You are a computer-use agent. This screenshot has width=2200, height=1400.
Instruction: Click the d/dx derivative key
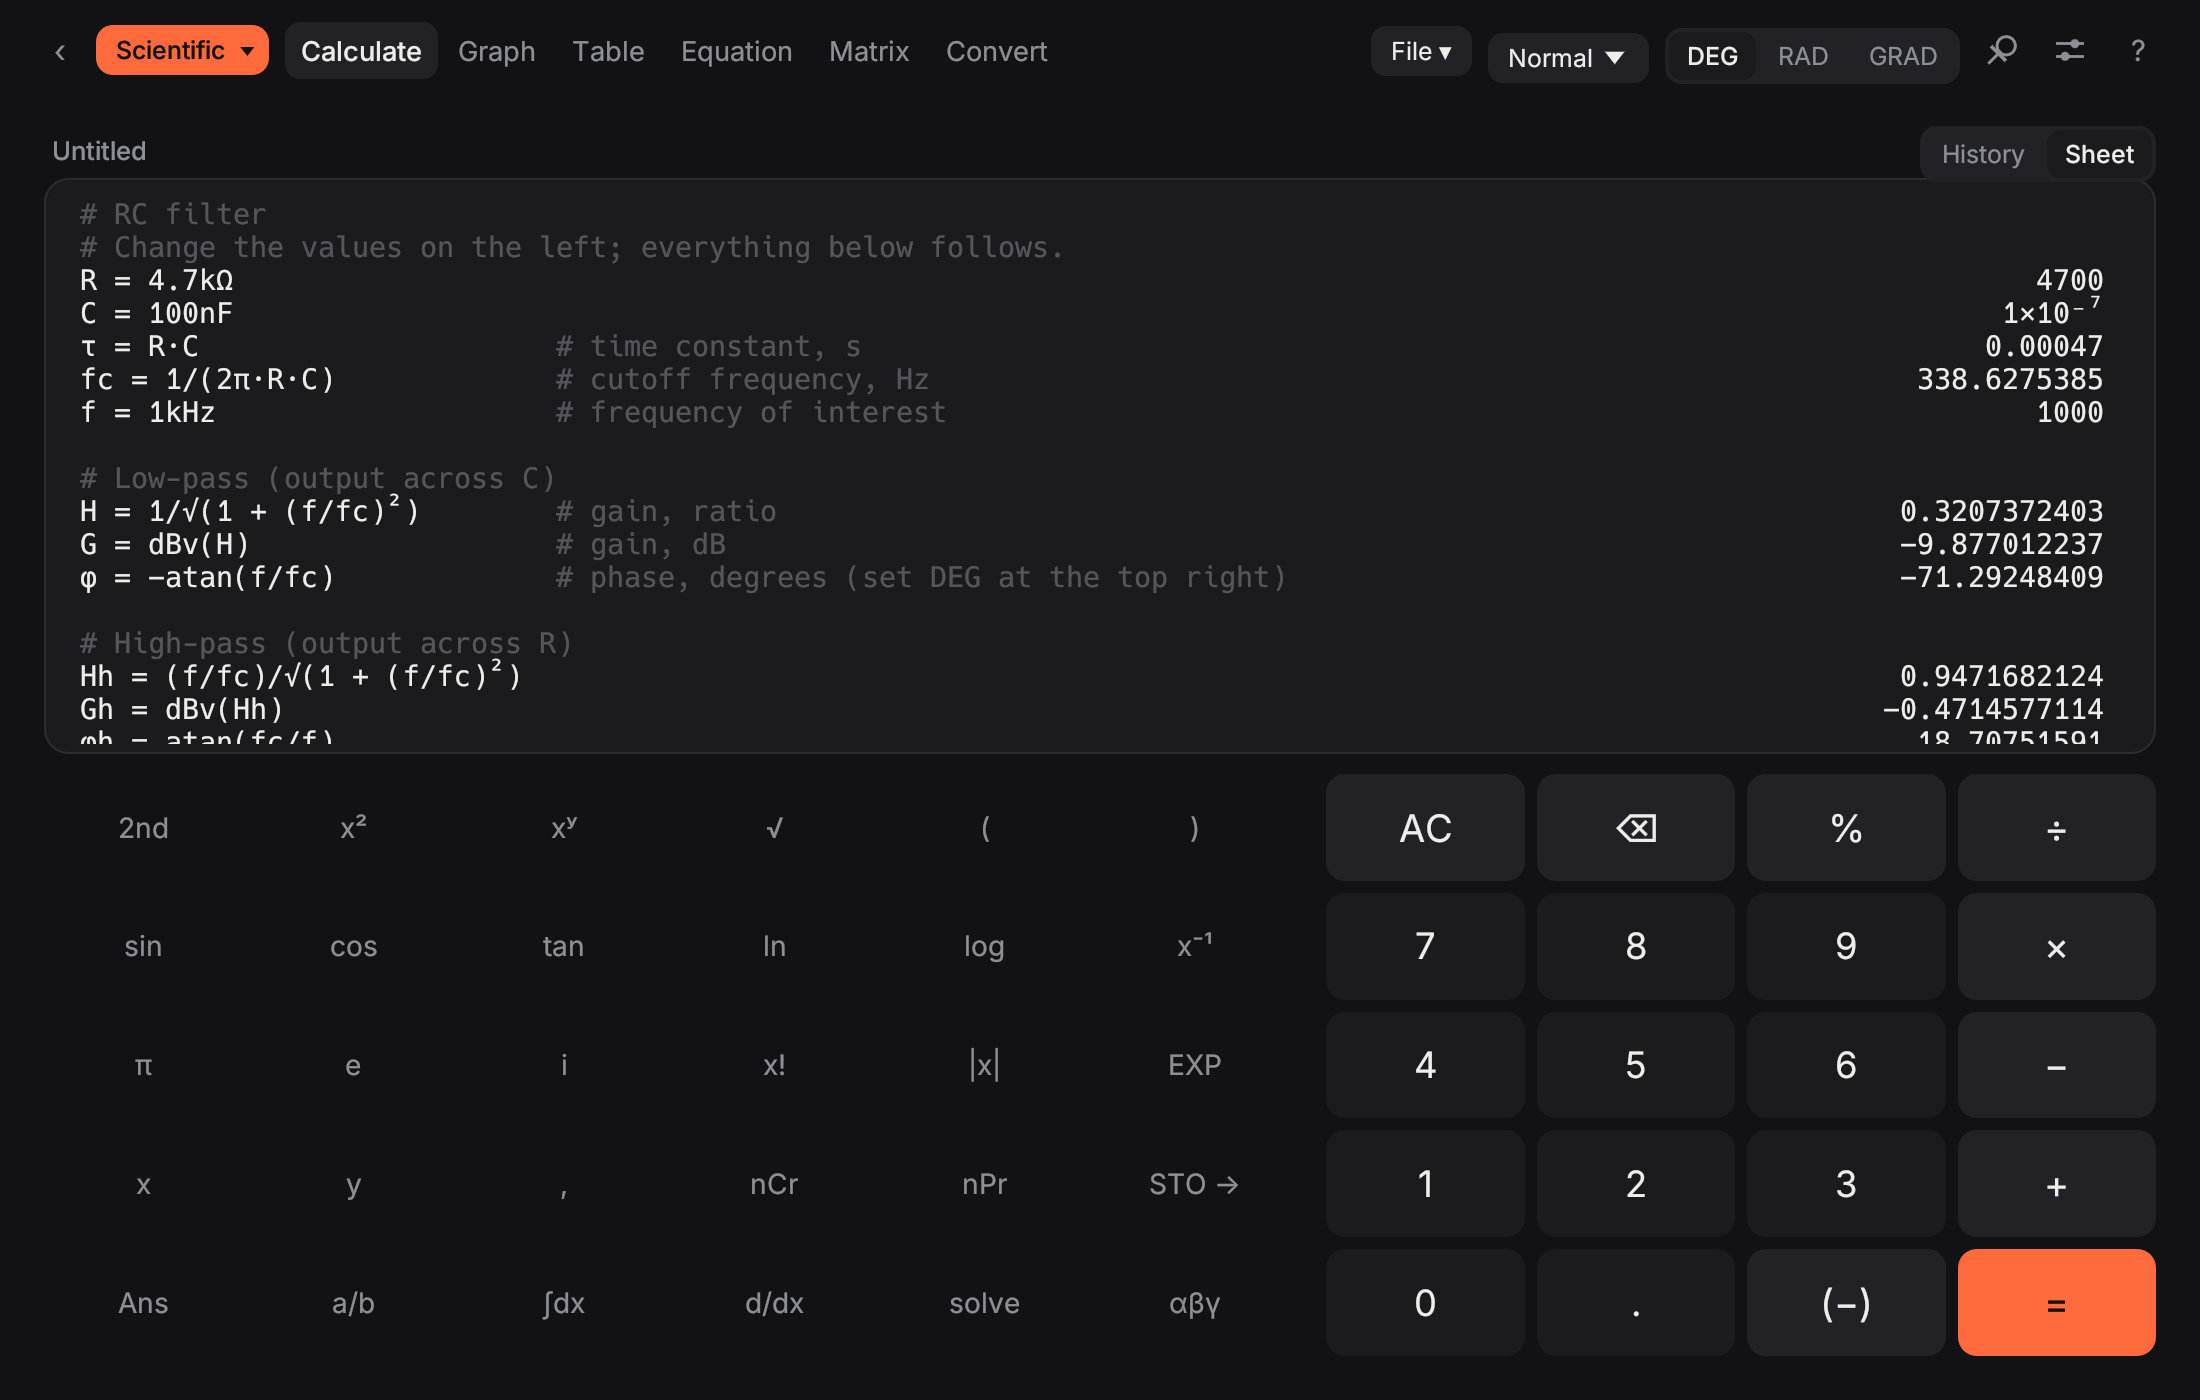[774, 1303]
